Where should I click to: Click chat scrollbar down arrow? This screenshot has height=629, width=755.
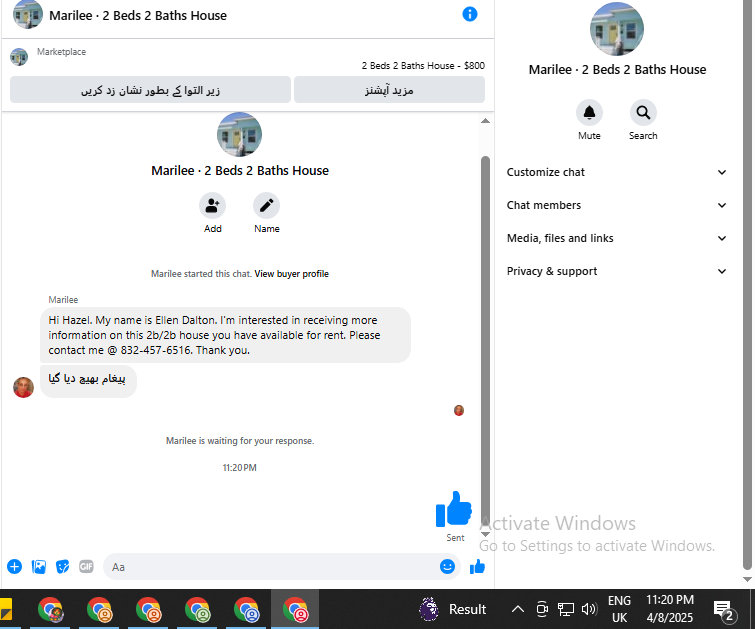485,534
